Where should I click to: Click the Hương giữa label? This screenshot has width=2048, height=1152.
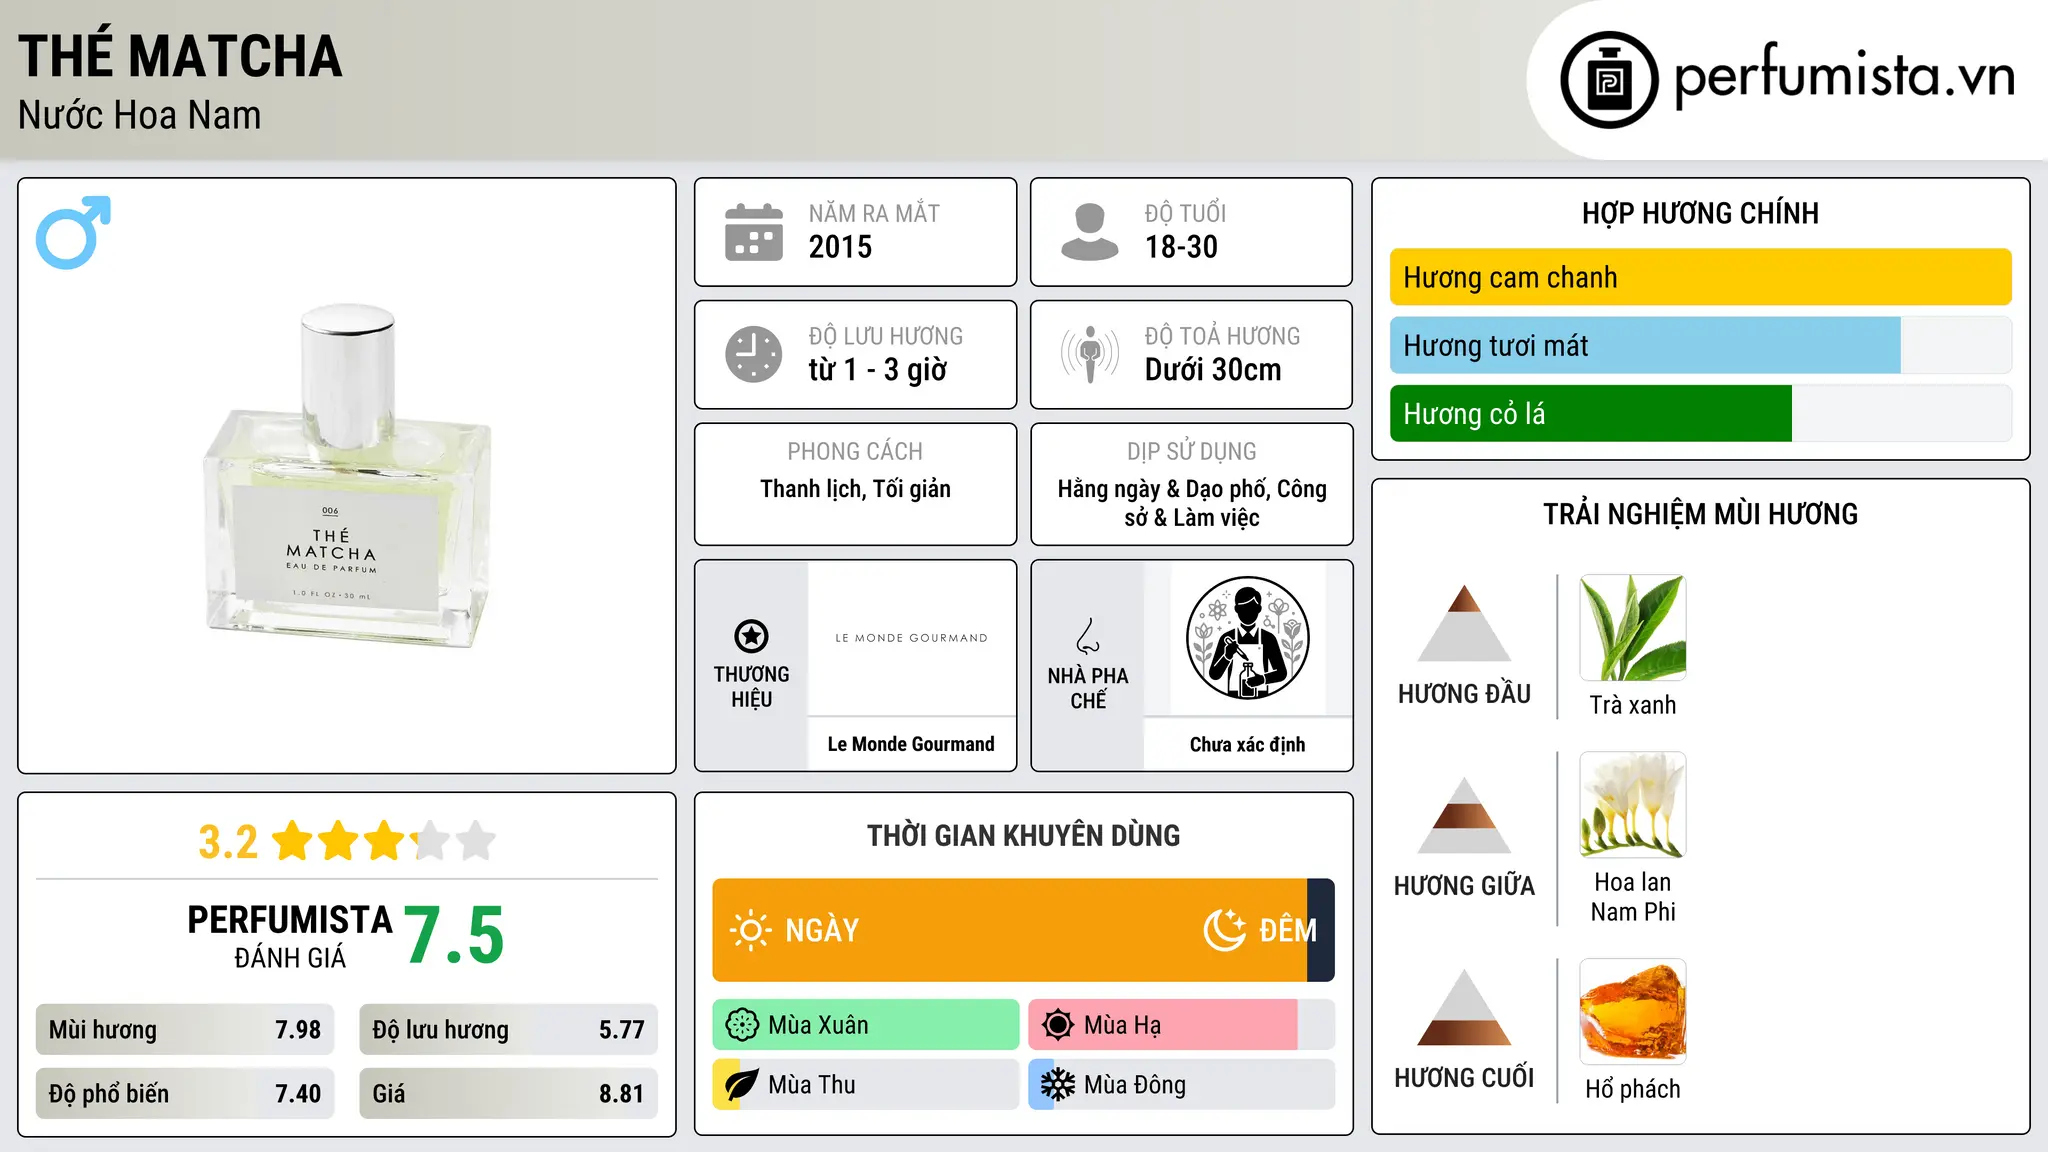pos(1464,886)
